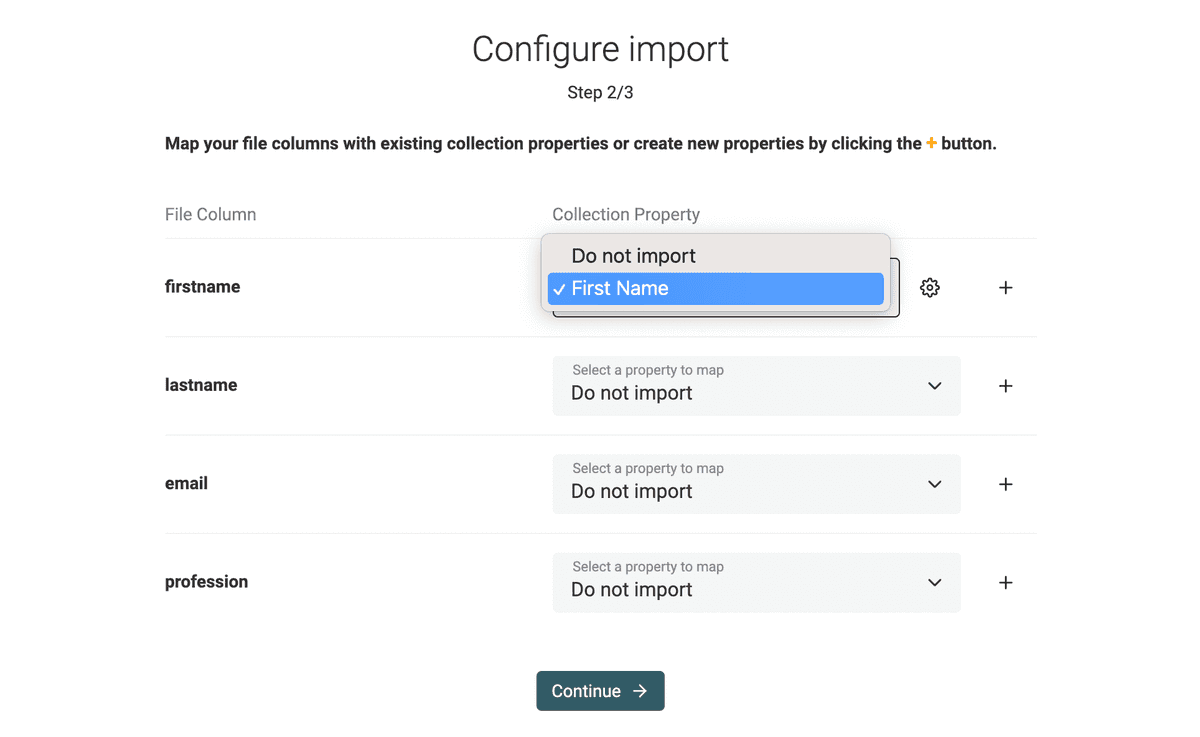
Task: Add new property for profession column
Action: click(1006, 583)
